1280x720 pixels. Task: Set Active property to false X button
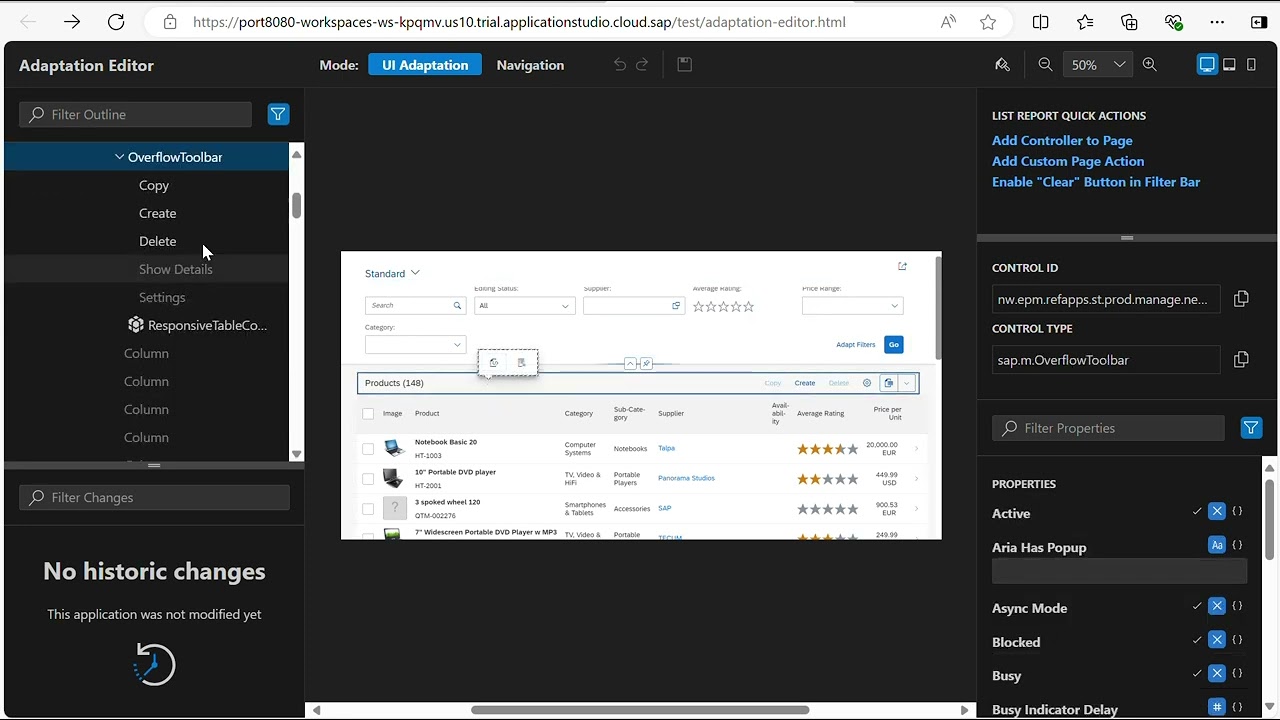coord(1217,512)
